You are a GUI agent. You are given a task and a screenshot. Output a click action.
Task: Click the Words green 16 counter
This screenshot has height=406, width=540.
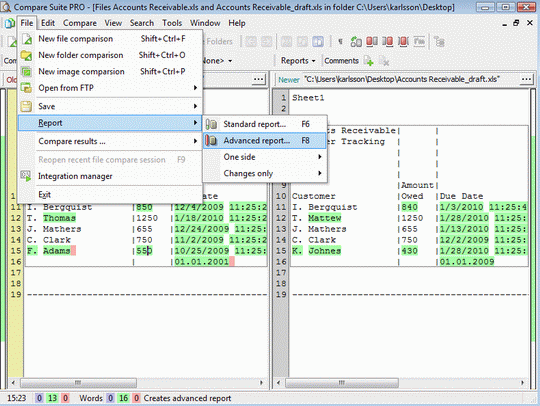123,398
